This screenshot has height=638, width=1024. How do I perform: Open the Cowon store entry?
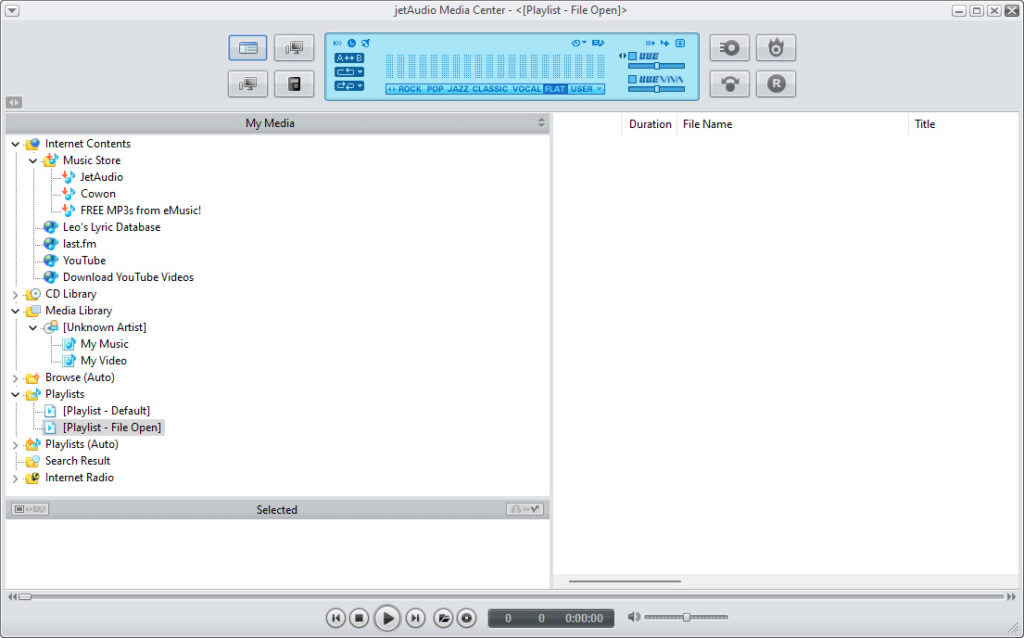[x=98, y=194]
